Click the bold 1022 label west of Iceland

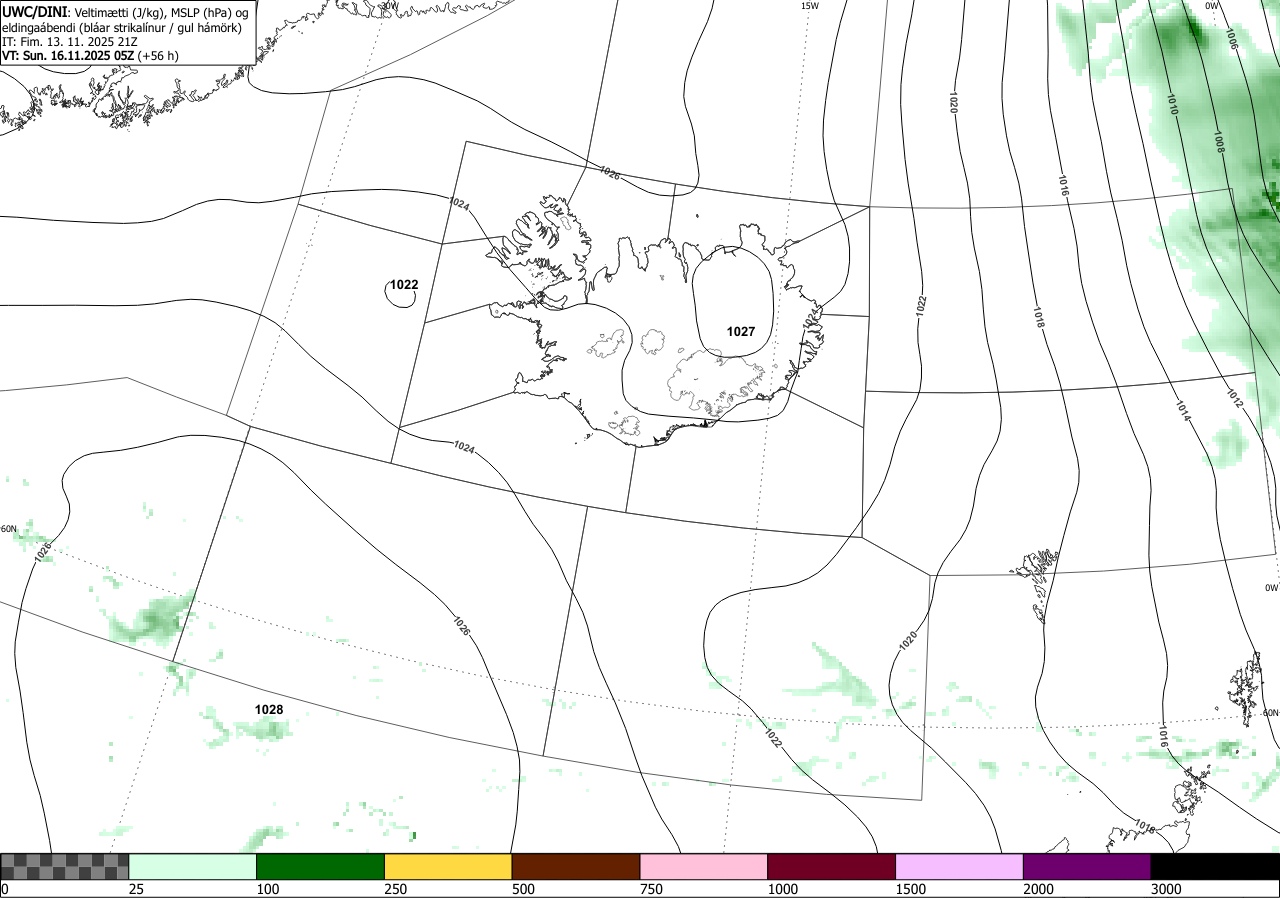click(x=404, y=284)
